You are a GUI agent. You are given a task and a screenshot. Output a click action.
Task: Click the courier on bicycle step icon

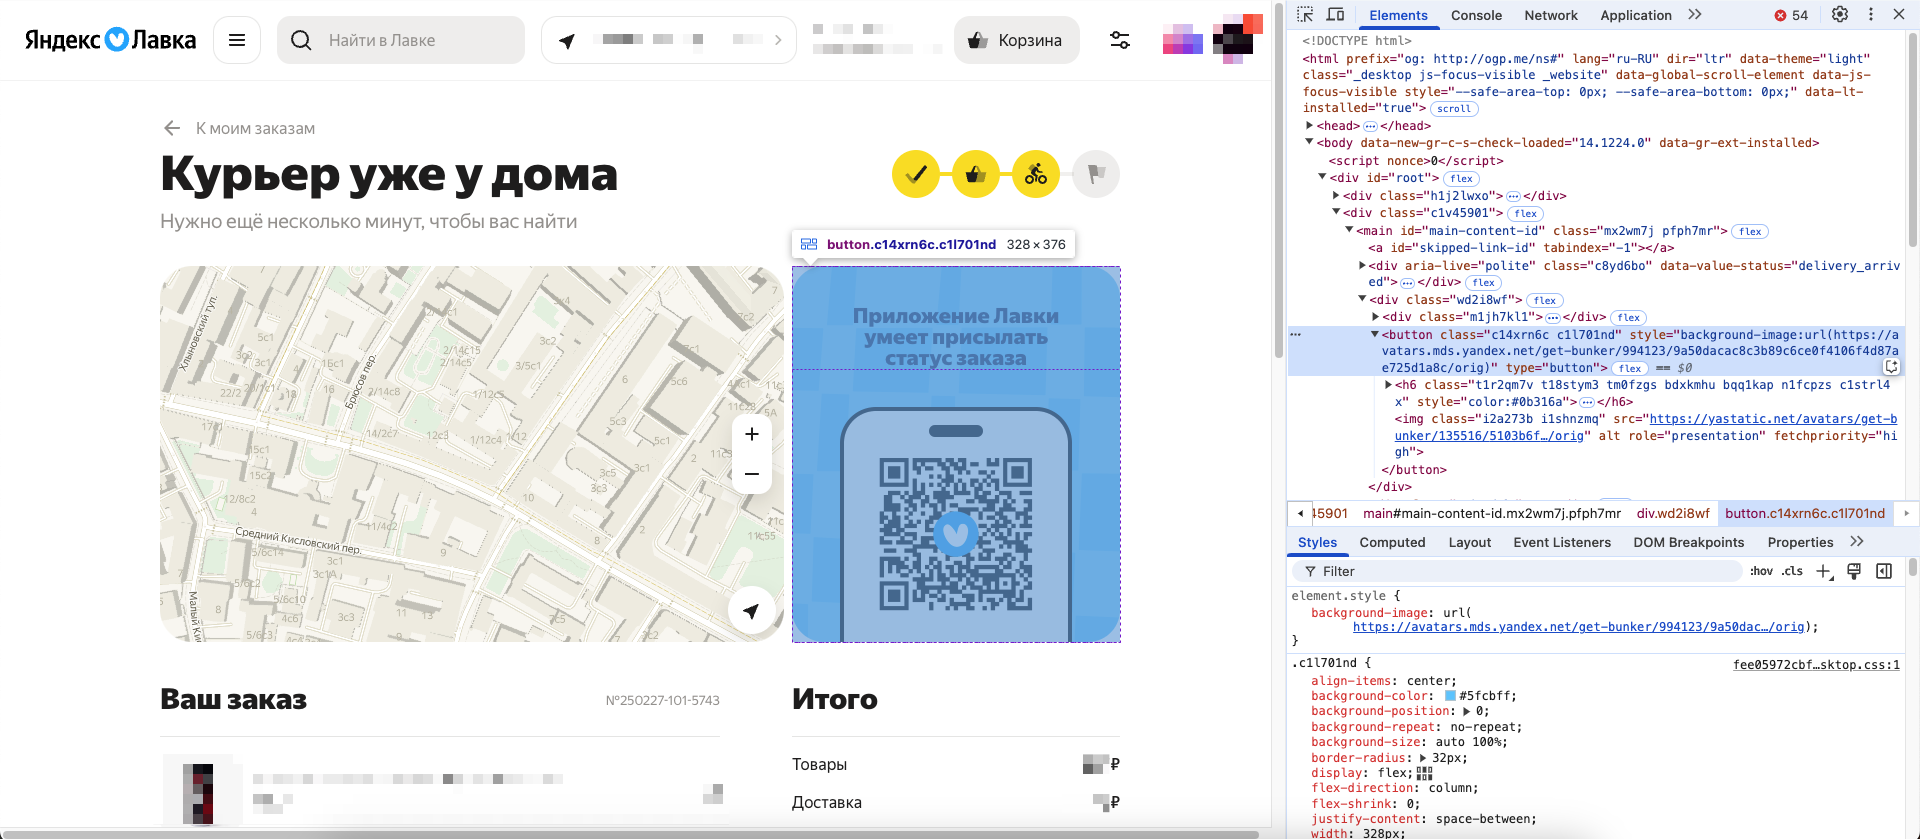pyautogui.click(x=1036, y=174)
